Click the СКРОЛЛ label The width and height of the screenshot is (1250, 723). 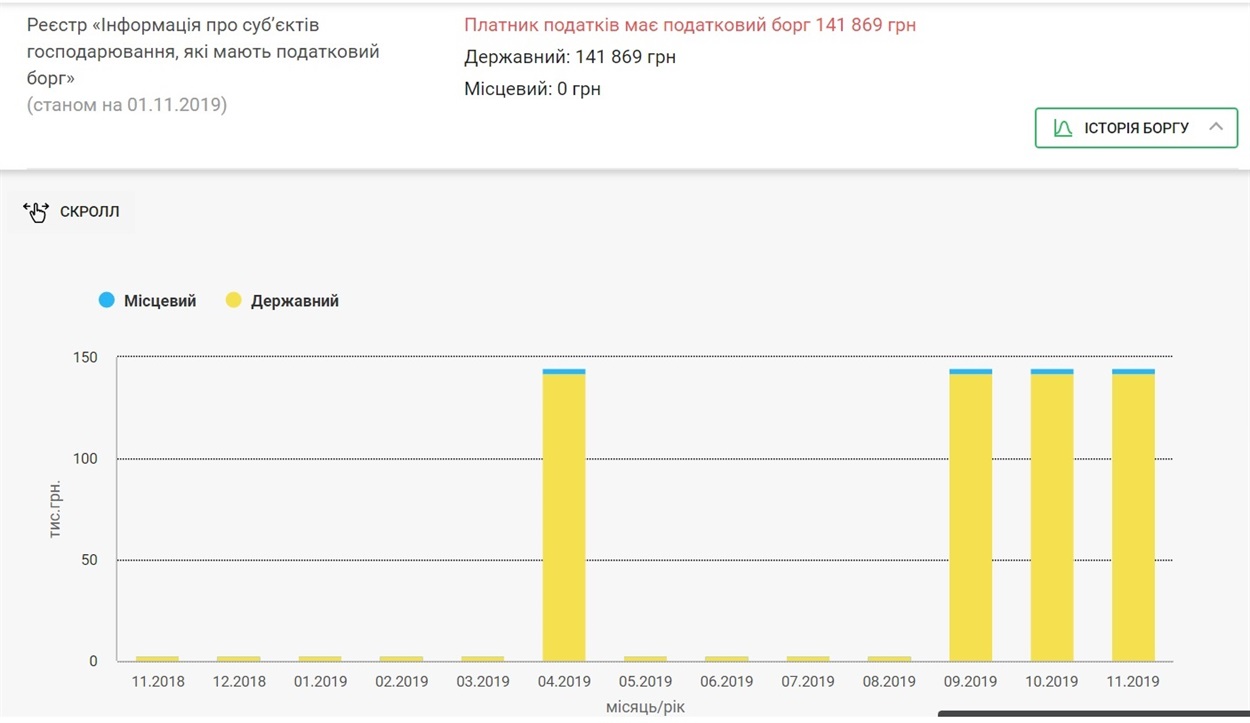[89, 212]
